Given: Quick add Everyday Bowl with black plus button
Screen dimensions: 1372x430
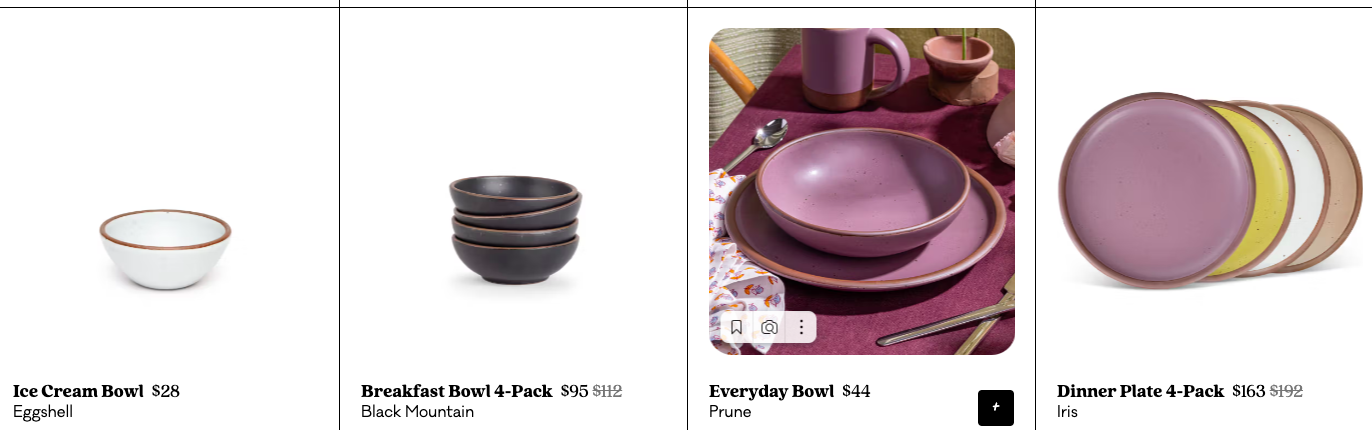Looking at the screenshot, I should (x=996, y=407).
